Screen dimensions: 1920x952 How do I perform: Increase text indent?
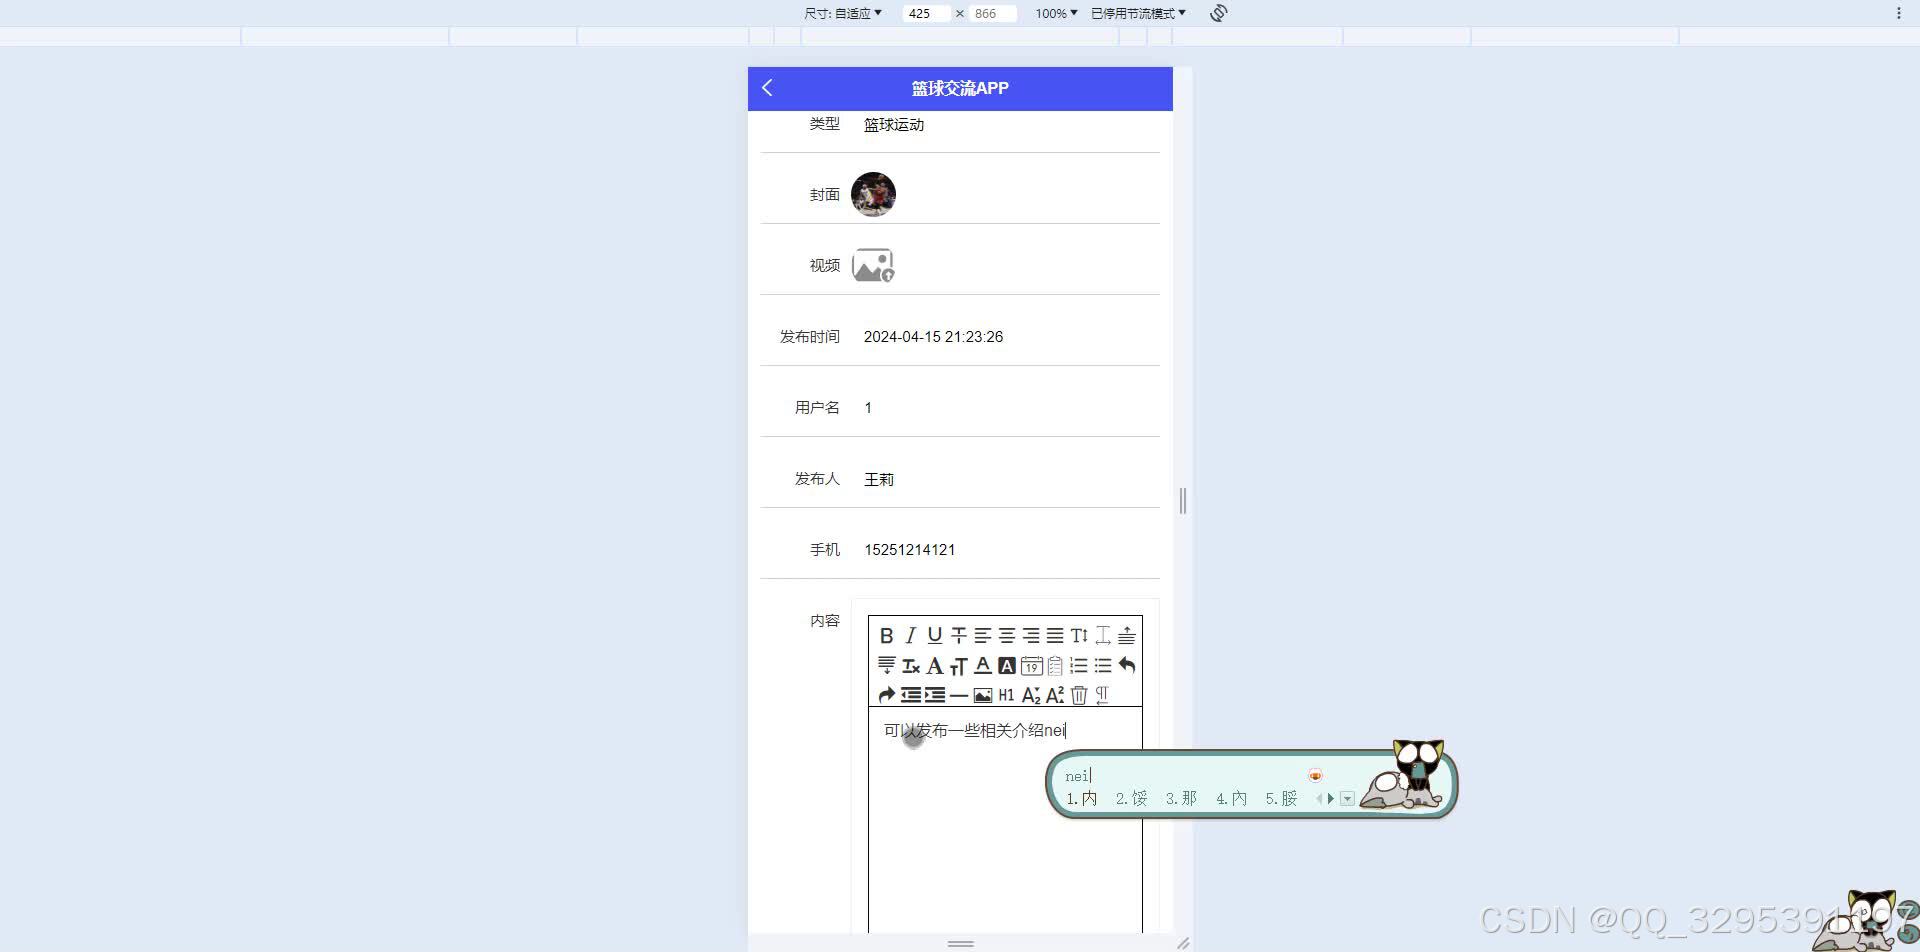click(x=934, y=695)
